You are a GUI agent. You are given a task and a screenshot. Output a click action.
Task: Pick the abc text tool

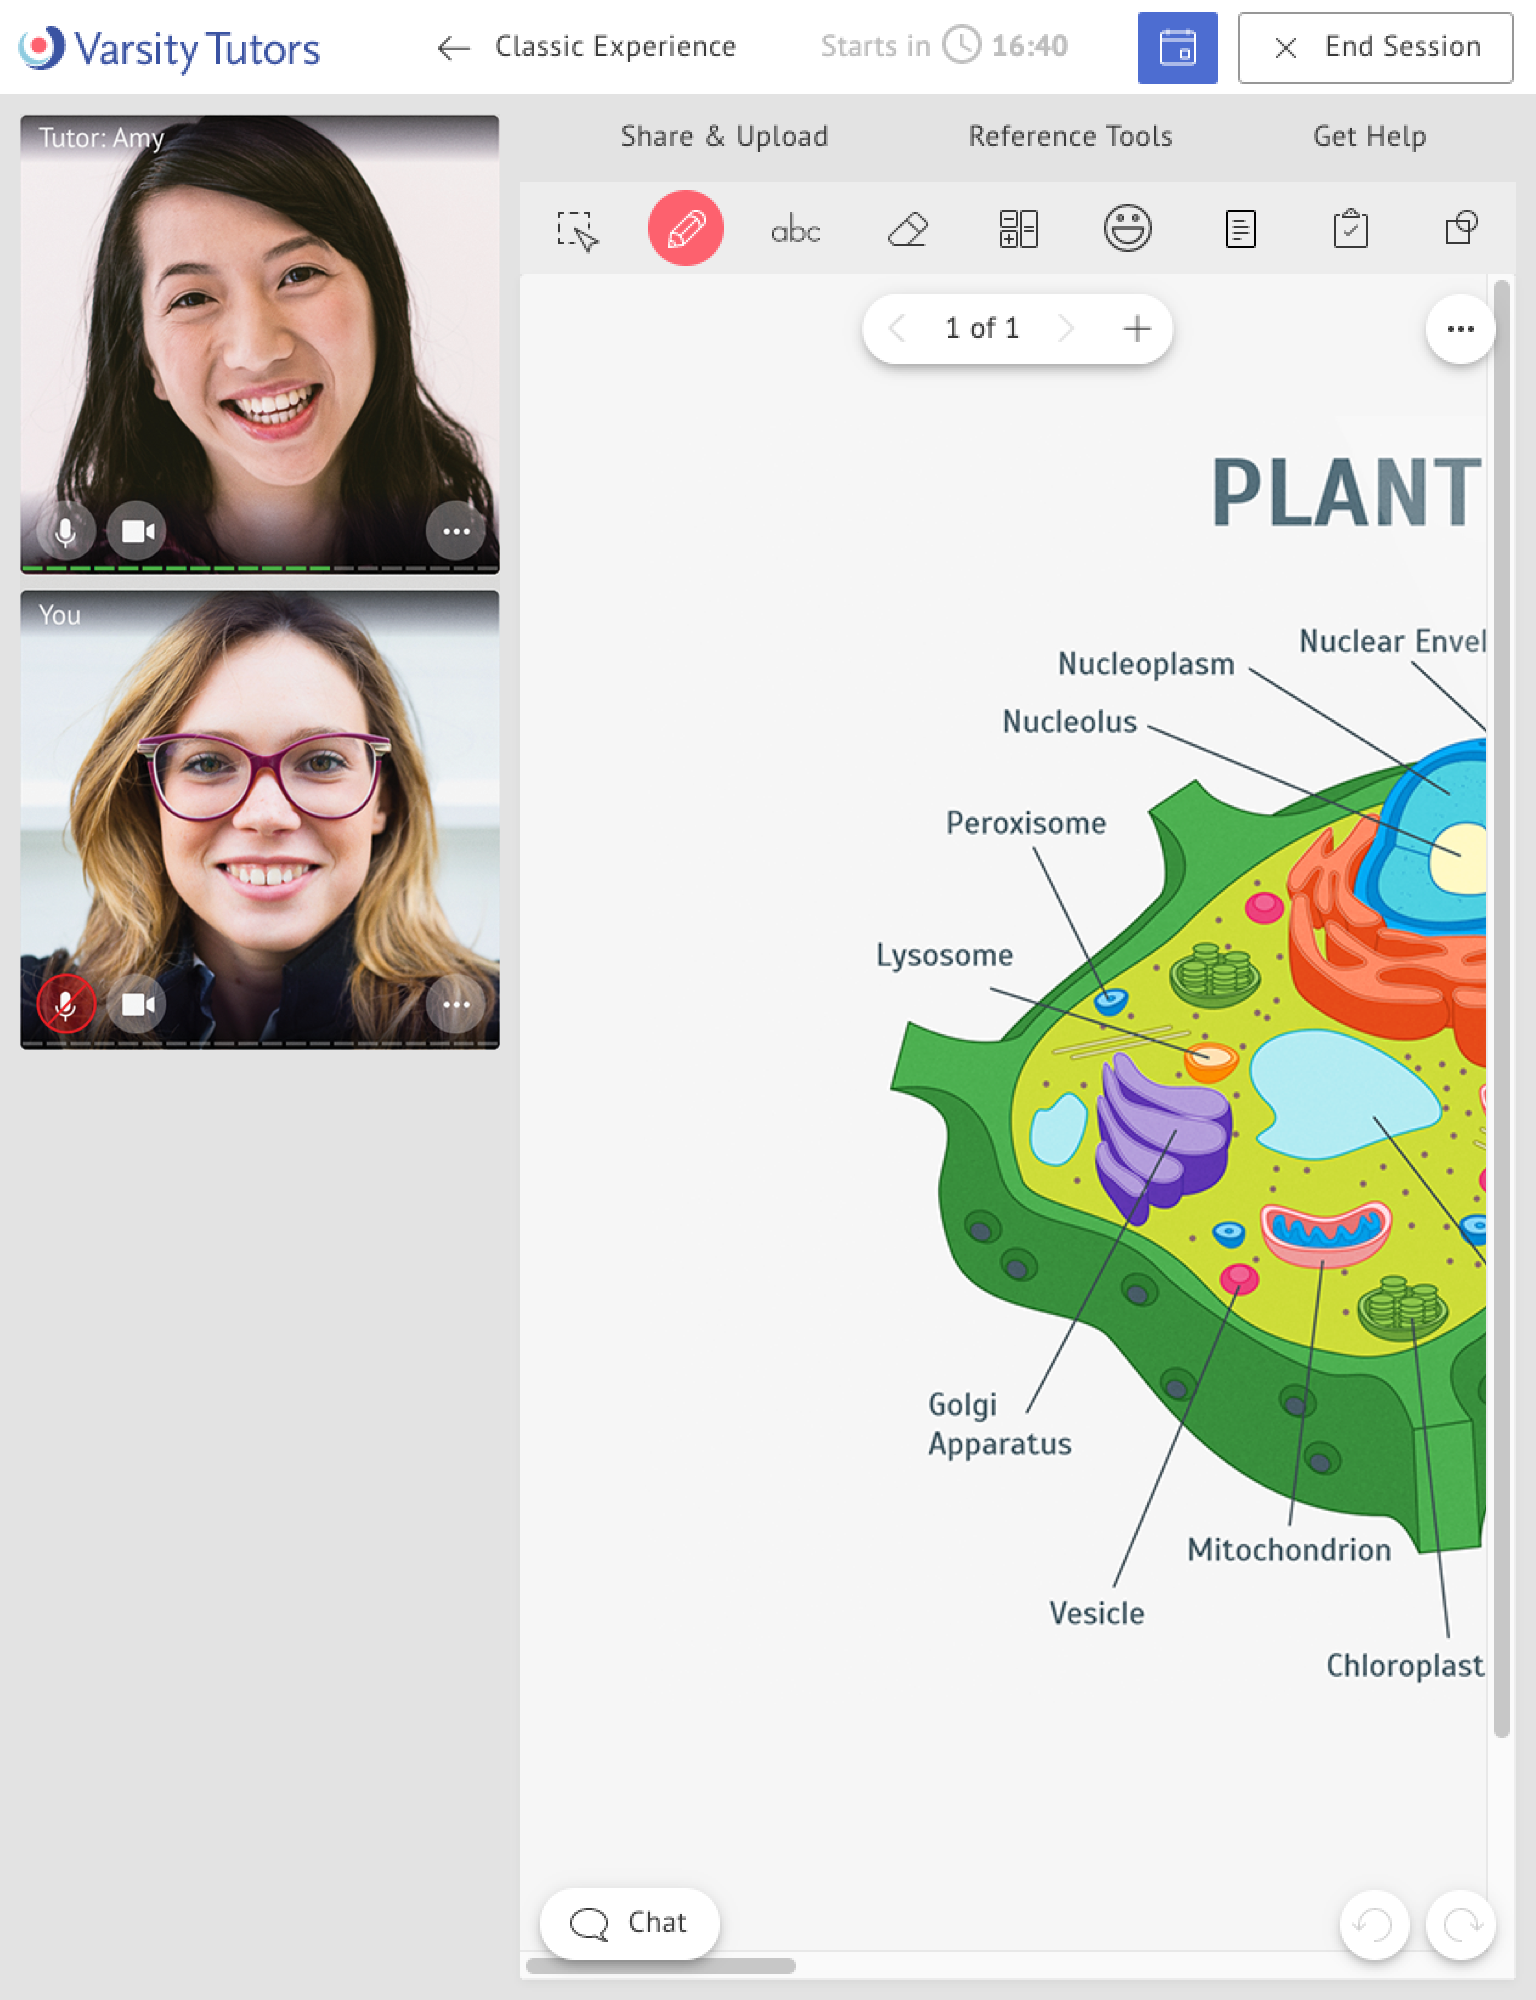pos(795,231)
